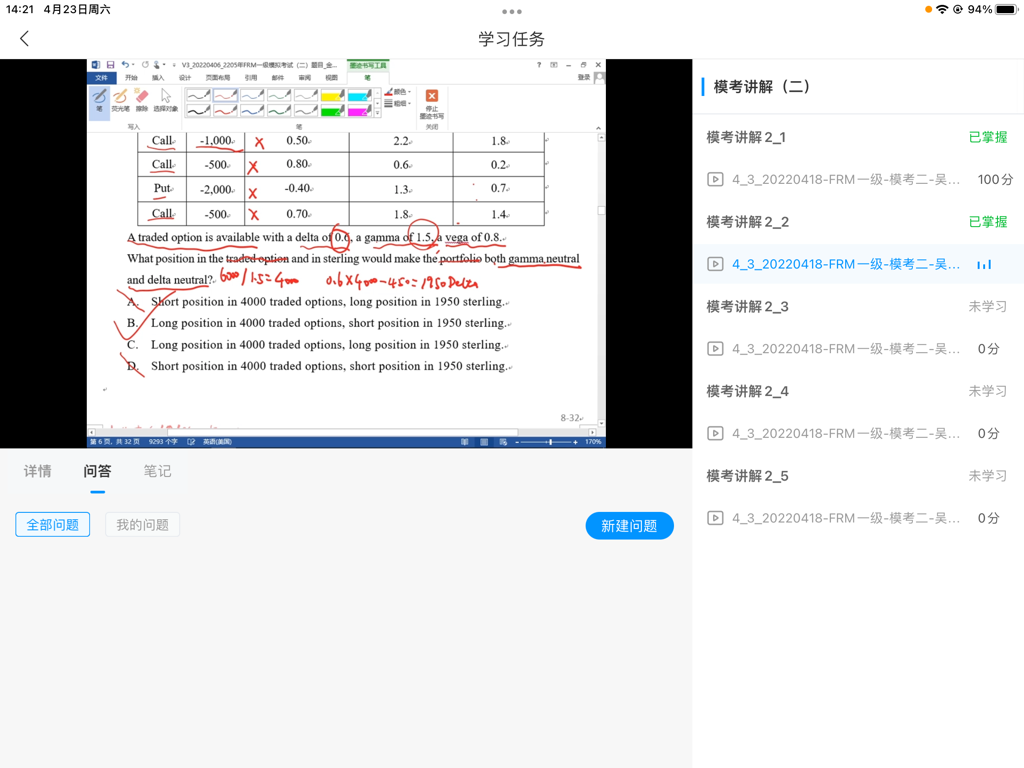
Task: Open the 页面布局 ribbon tab
Action: pyautogui.click(x=218, y=78)
